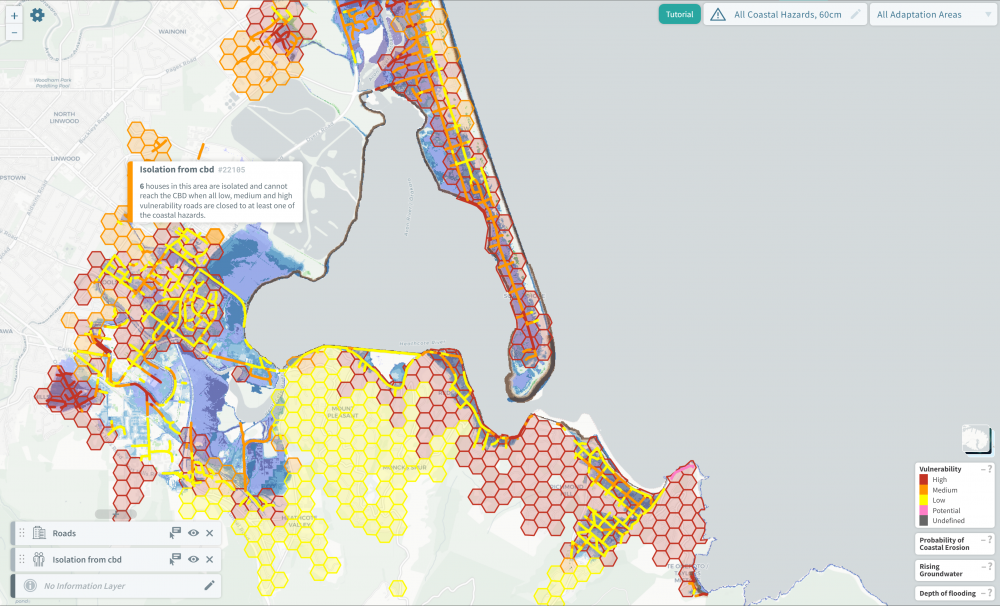Screen dimensions: 1000x606
Task: Expand the Rising Groundwater legend
Action: 981,567
